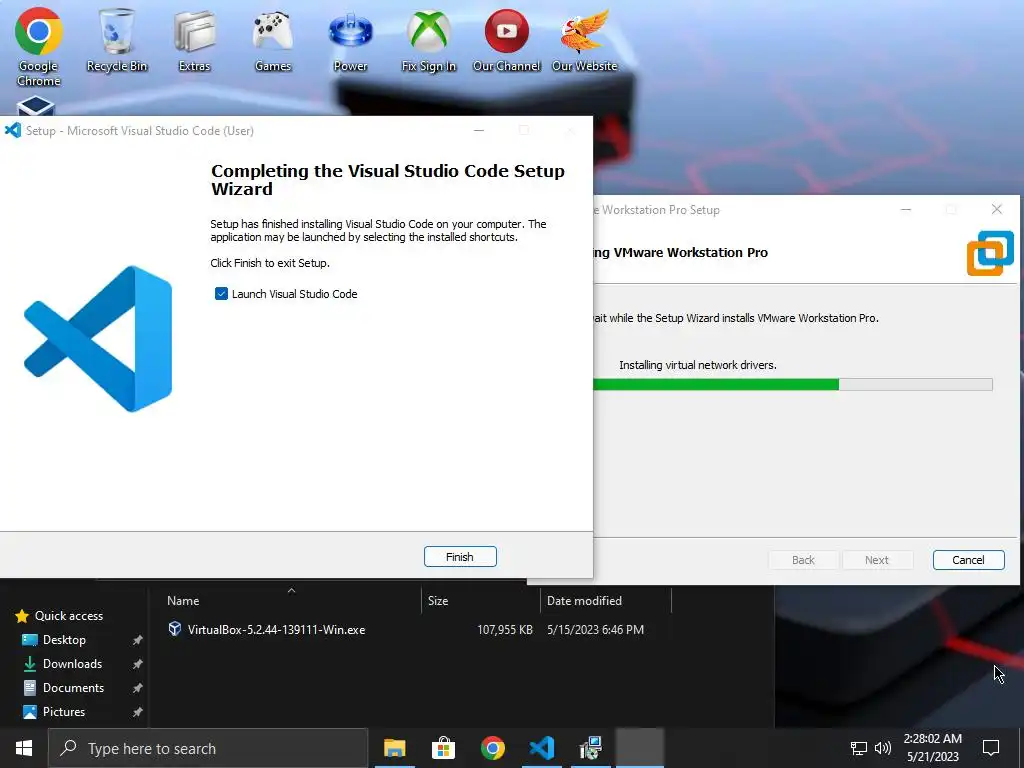Open Microsoft Store from the taskbar
The image size is (1024, 768).
443,748
